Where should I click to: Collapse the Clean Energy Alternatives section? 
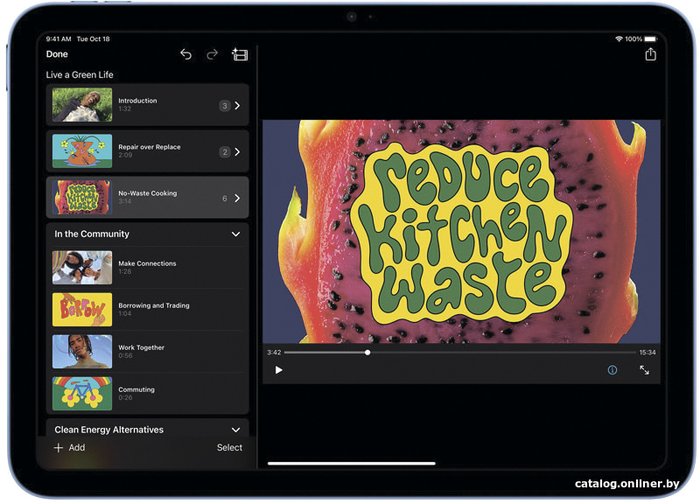coord(236,430)
